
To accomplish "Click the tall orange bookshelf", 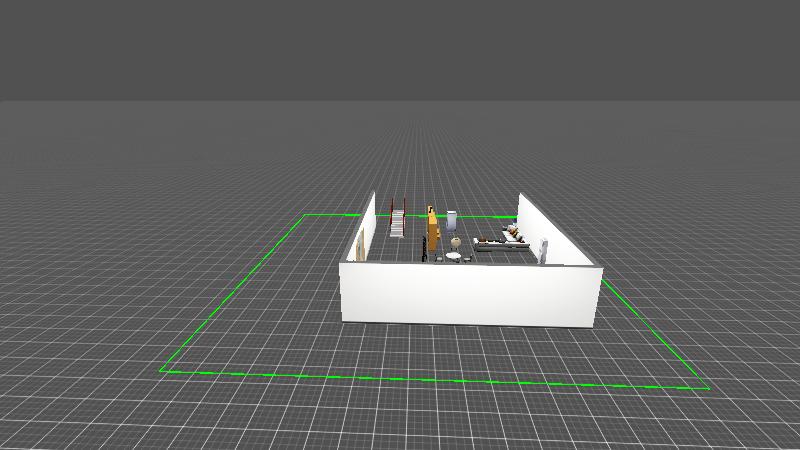I will [432, 230].
